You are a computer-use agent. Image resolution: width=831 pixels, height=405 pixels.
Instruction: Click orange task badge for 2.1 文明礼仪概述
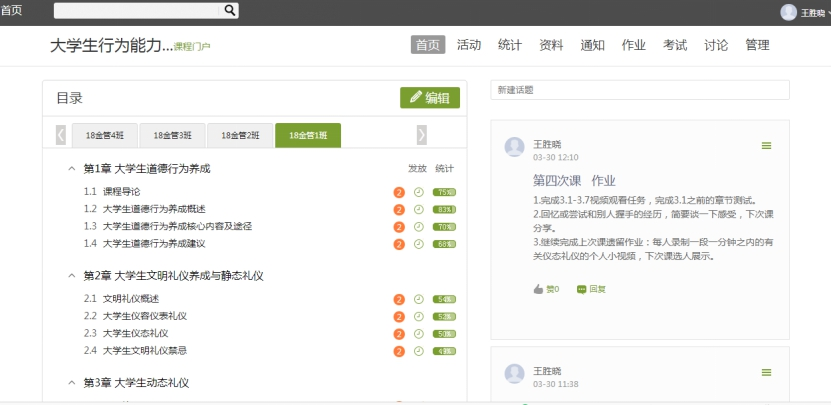[399, 299]
